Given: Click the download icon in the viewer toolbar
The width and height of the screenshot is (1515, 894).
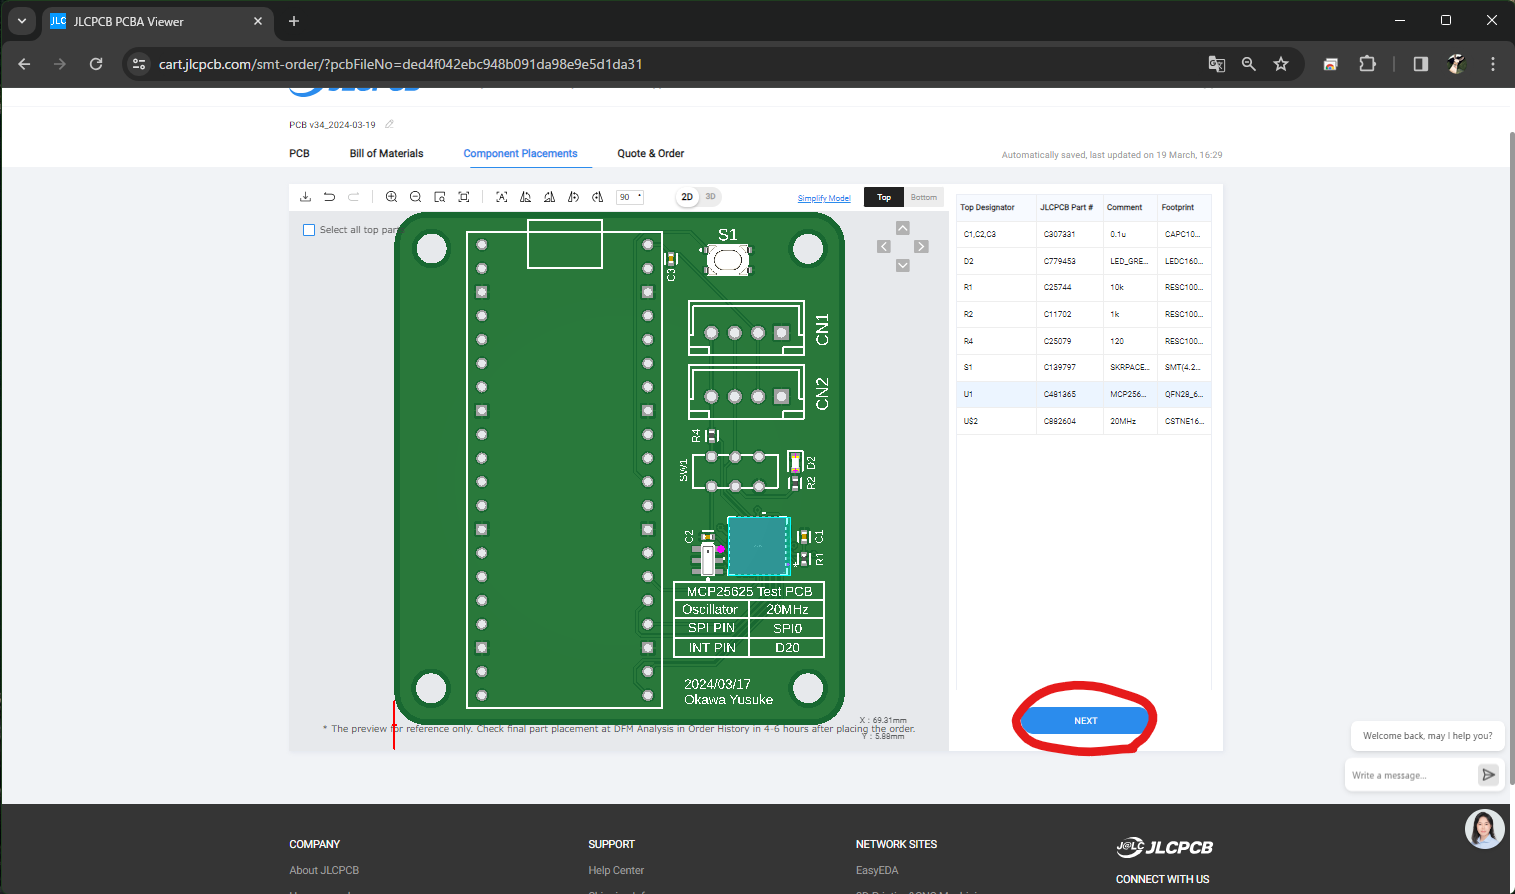Looking at the screenshot, I should coord(305,196).
